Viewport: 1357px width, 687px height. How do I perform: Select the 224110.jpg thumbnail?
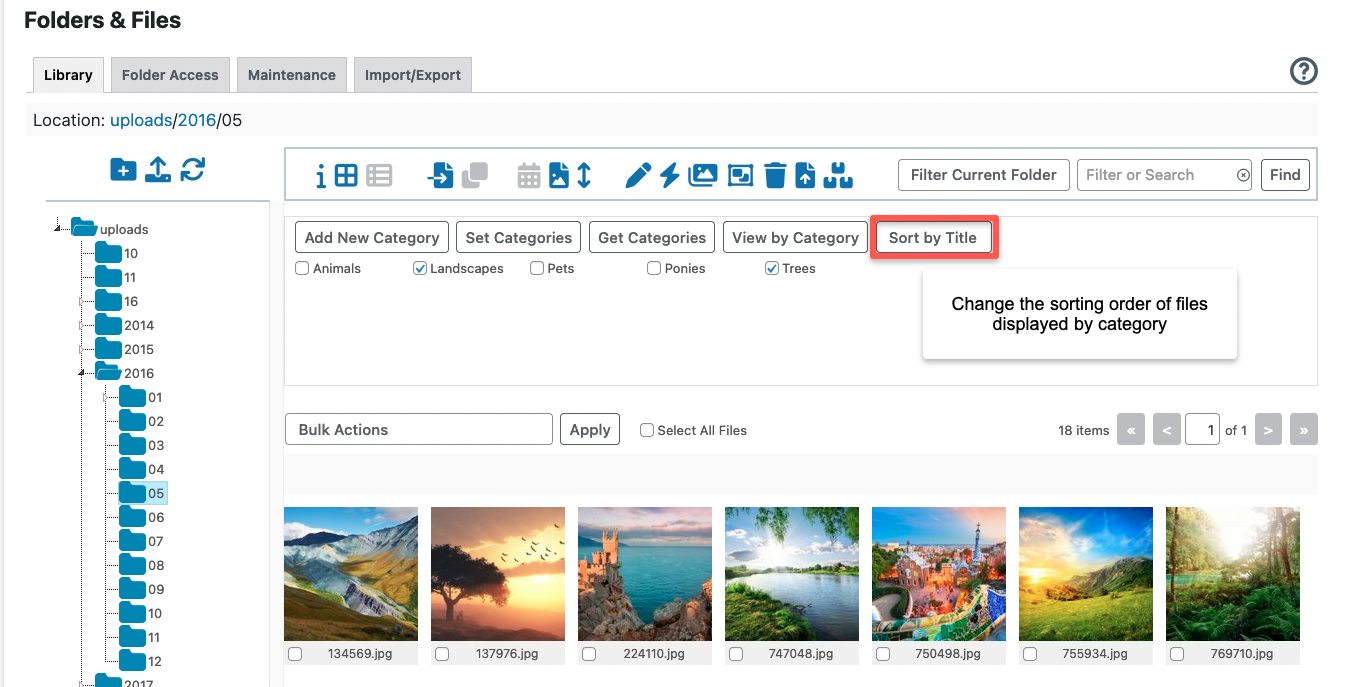[x=645, y=574]
